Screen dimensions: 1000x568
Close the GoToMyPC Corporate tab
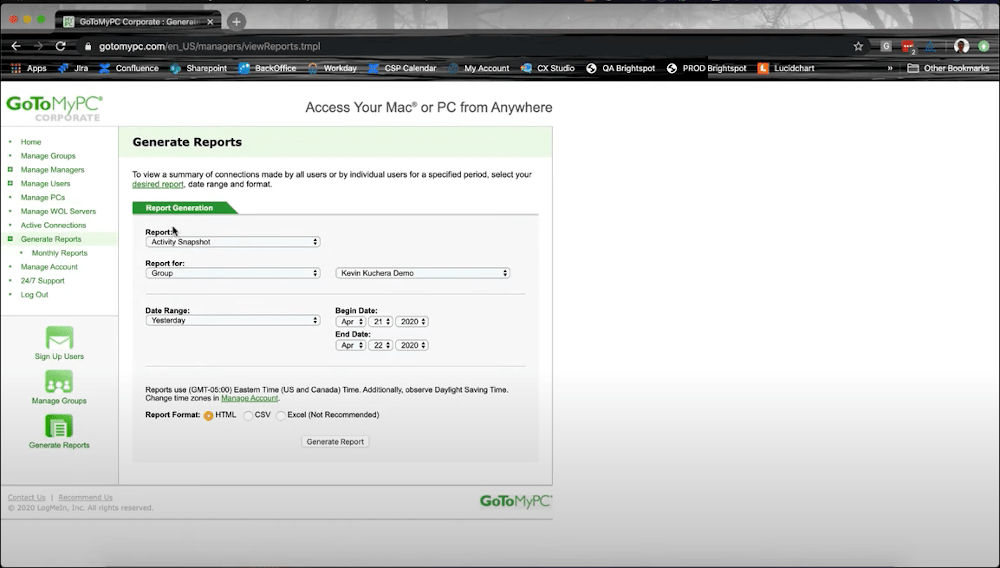[x=210, y=22]
